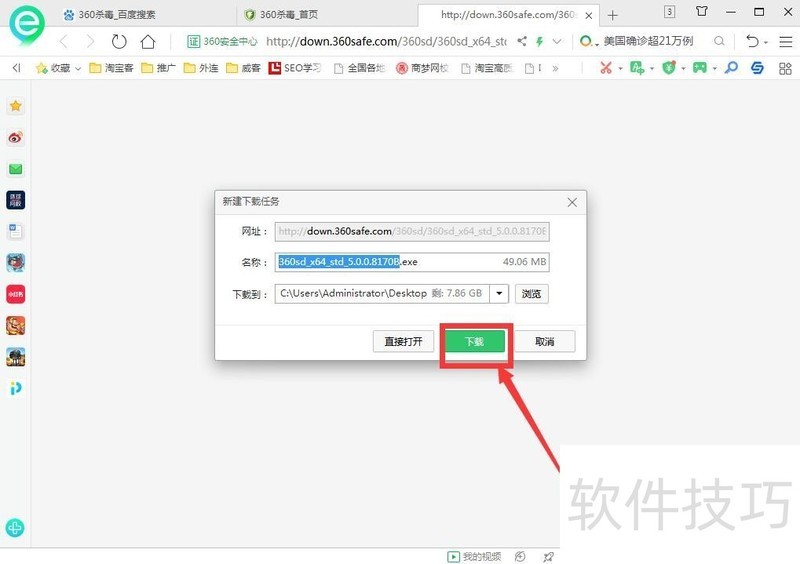Screen dimensions: 800x564
Task: Open the extensions grid icon
Action: click(x=785, y=68)
